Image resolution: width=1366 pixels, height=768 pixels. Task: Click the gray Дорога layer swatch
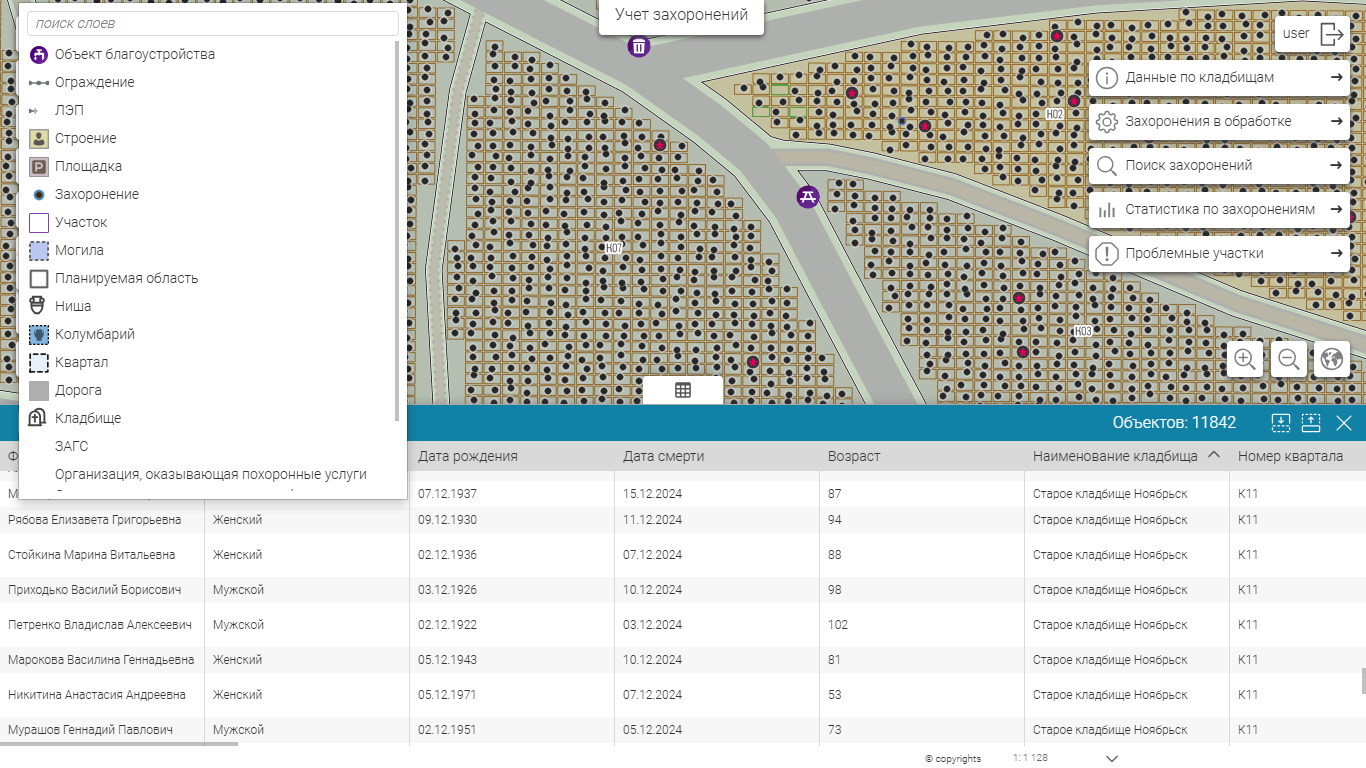(x=39, y=391)
